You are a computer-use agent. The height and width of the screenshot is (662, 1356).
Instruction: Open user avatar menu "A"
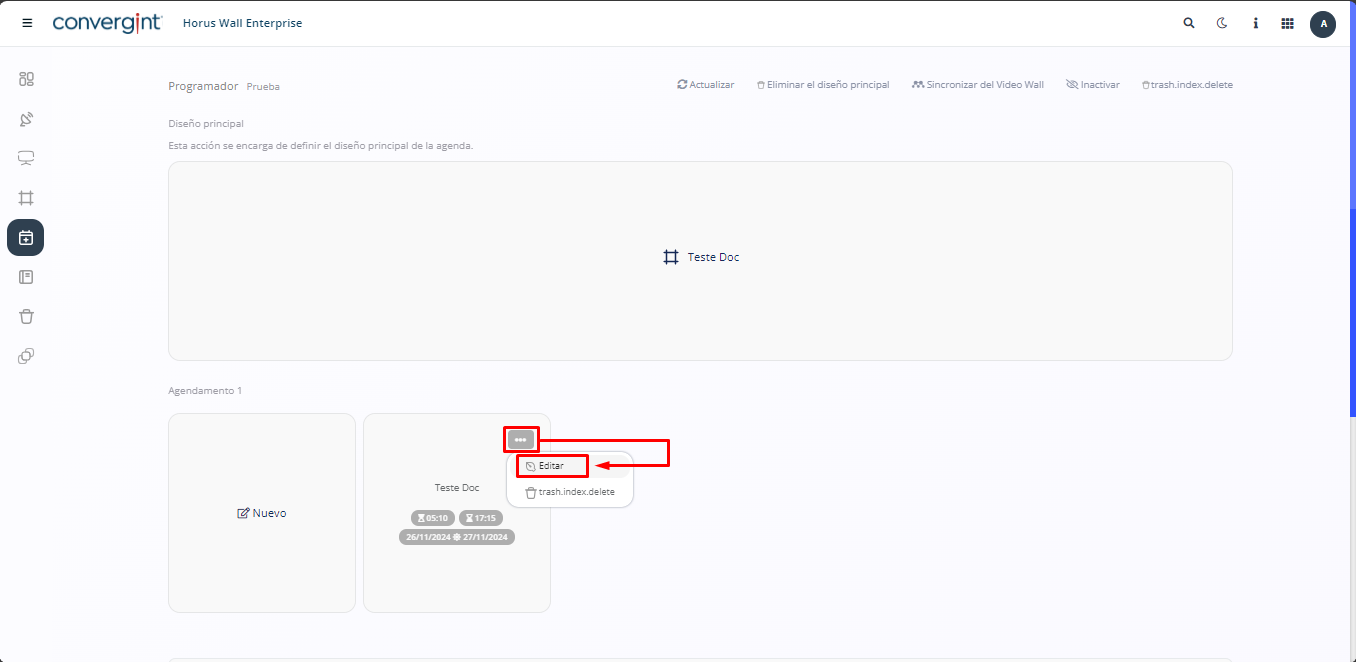click(1322, 24)
